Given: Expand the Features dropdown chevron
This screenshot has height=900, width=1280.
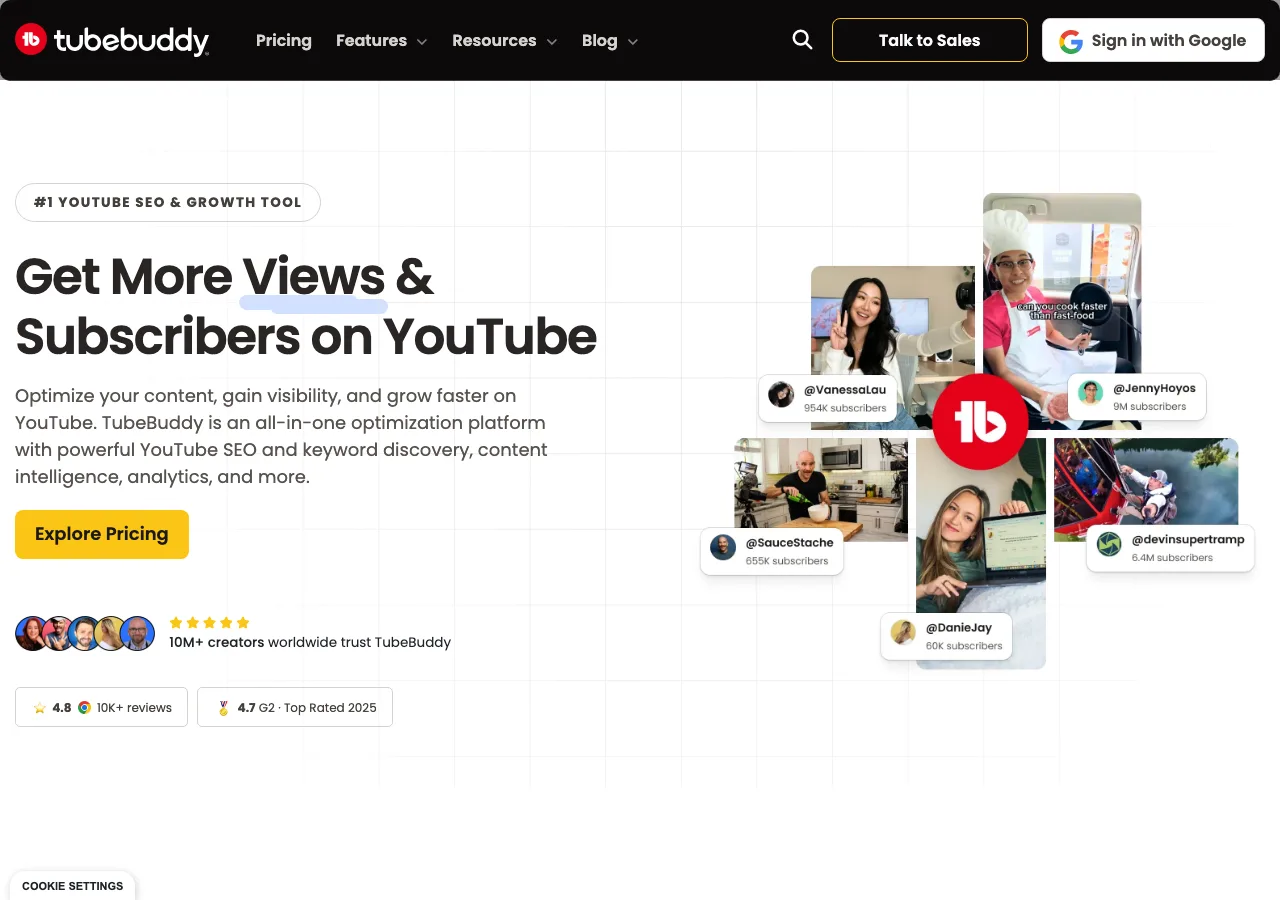Looking at the screenshot, I should pos(422,42).
